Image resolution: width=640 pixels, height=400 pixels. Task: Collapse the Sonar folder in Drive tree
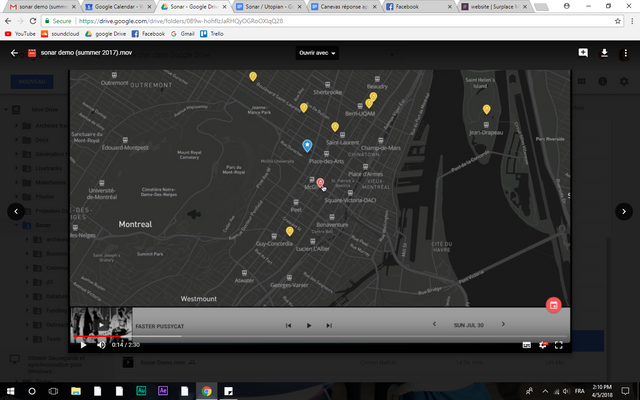coord(17,225)
